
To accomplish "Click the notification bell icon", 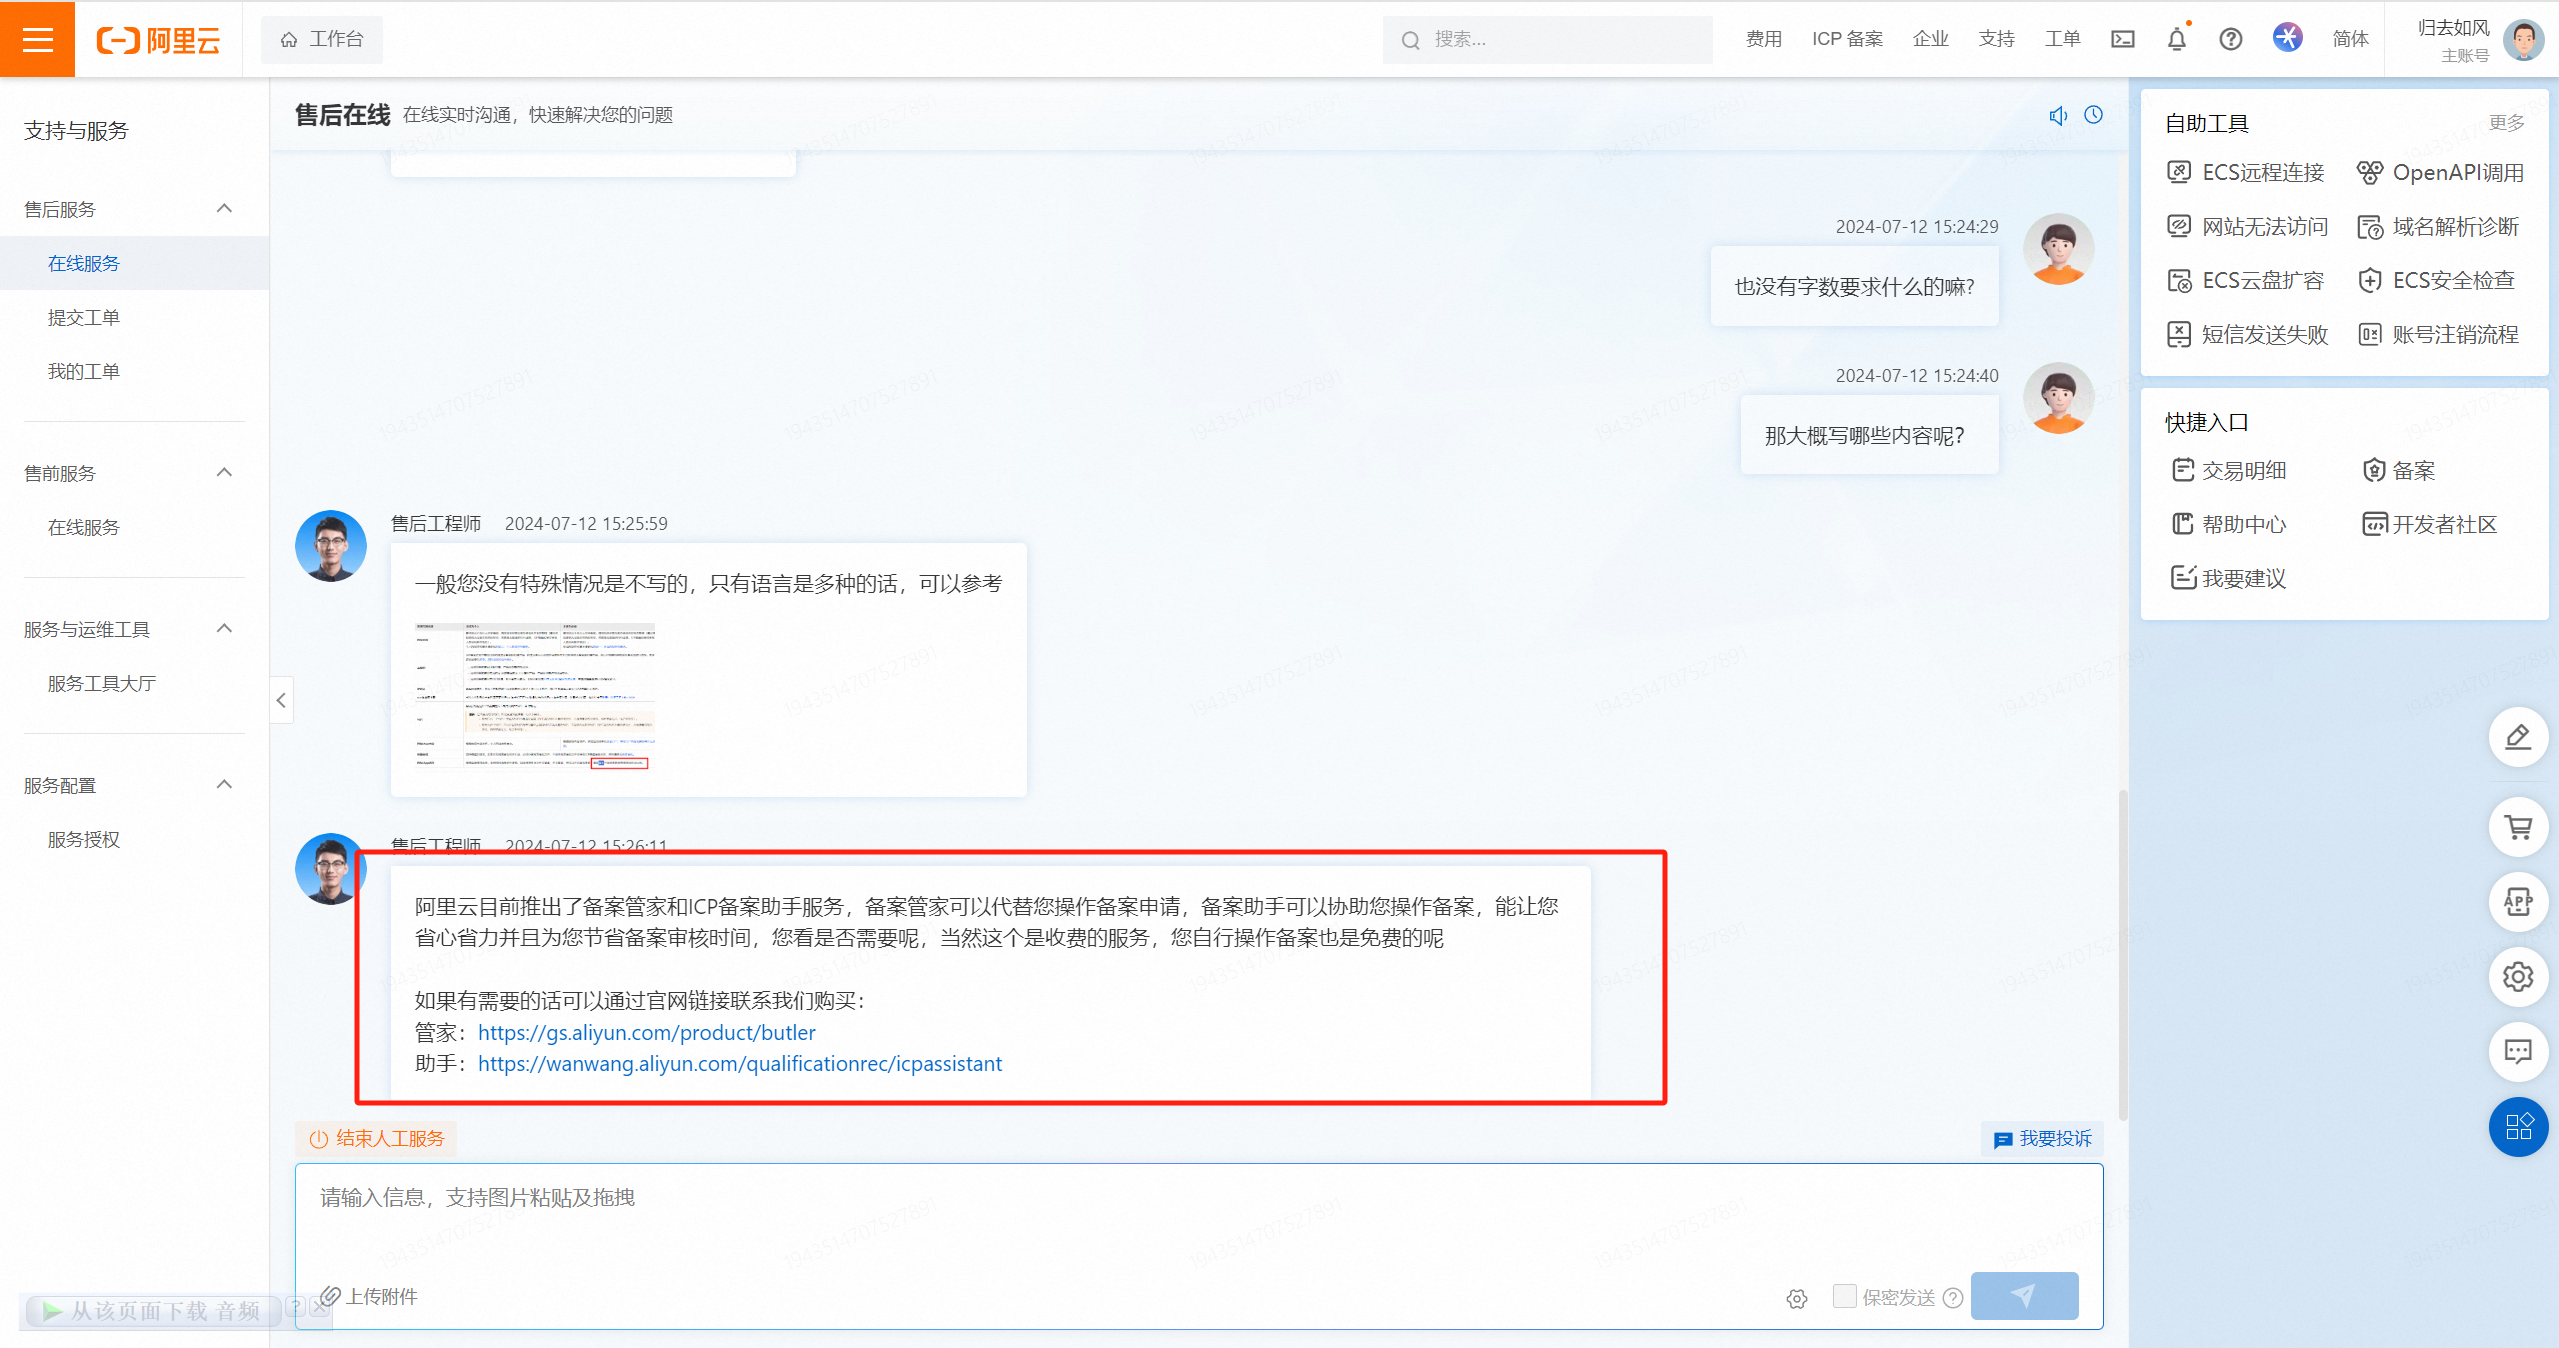I will click(x=2176, y=39).
